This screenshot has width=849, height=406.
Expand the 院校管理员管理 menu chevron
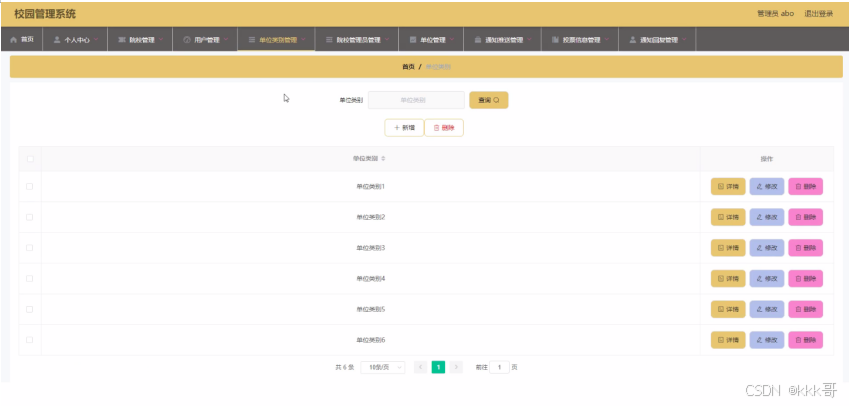pos(387,40)
